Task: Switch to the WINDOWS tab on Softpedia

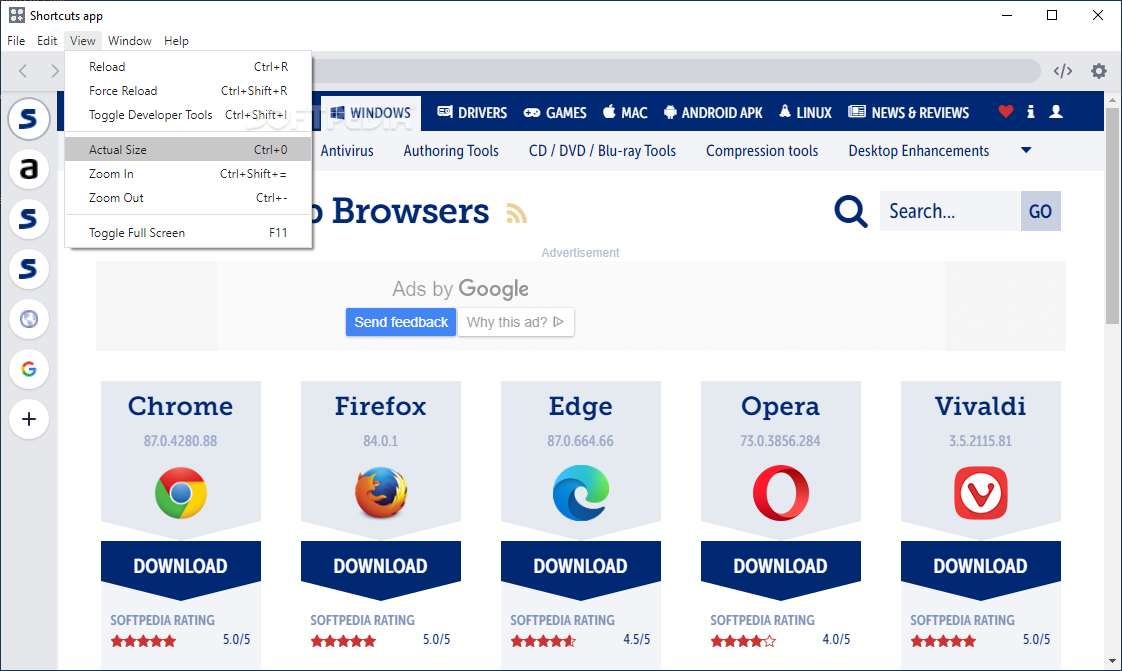Action: tap(371, 112)
